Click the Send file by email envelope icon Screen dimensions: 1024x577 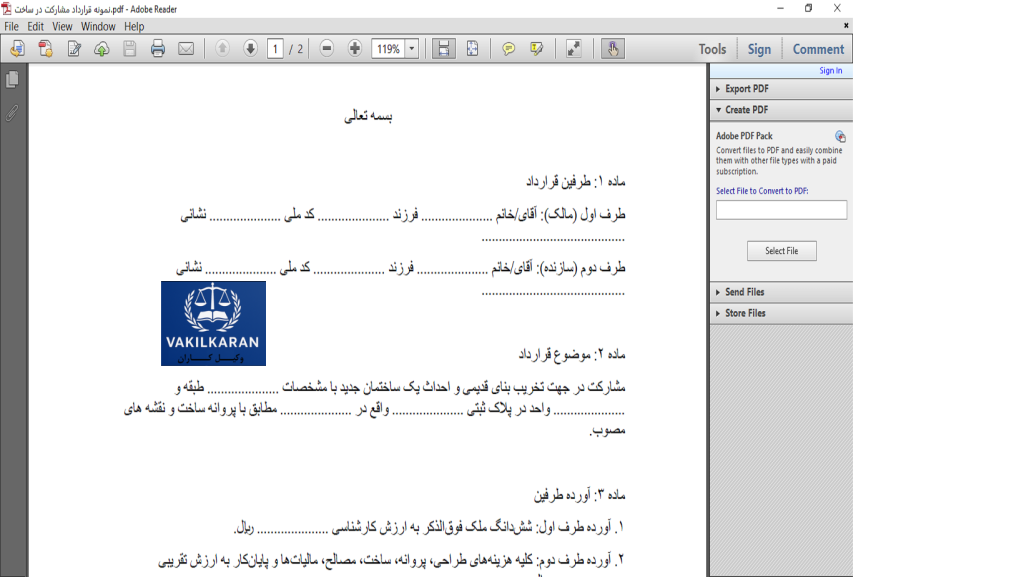click(x=186, y=49)
